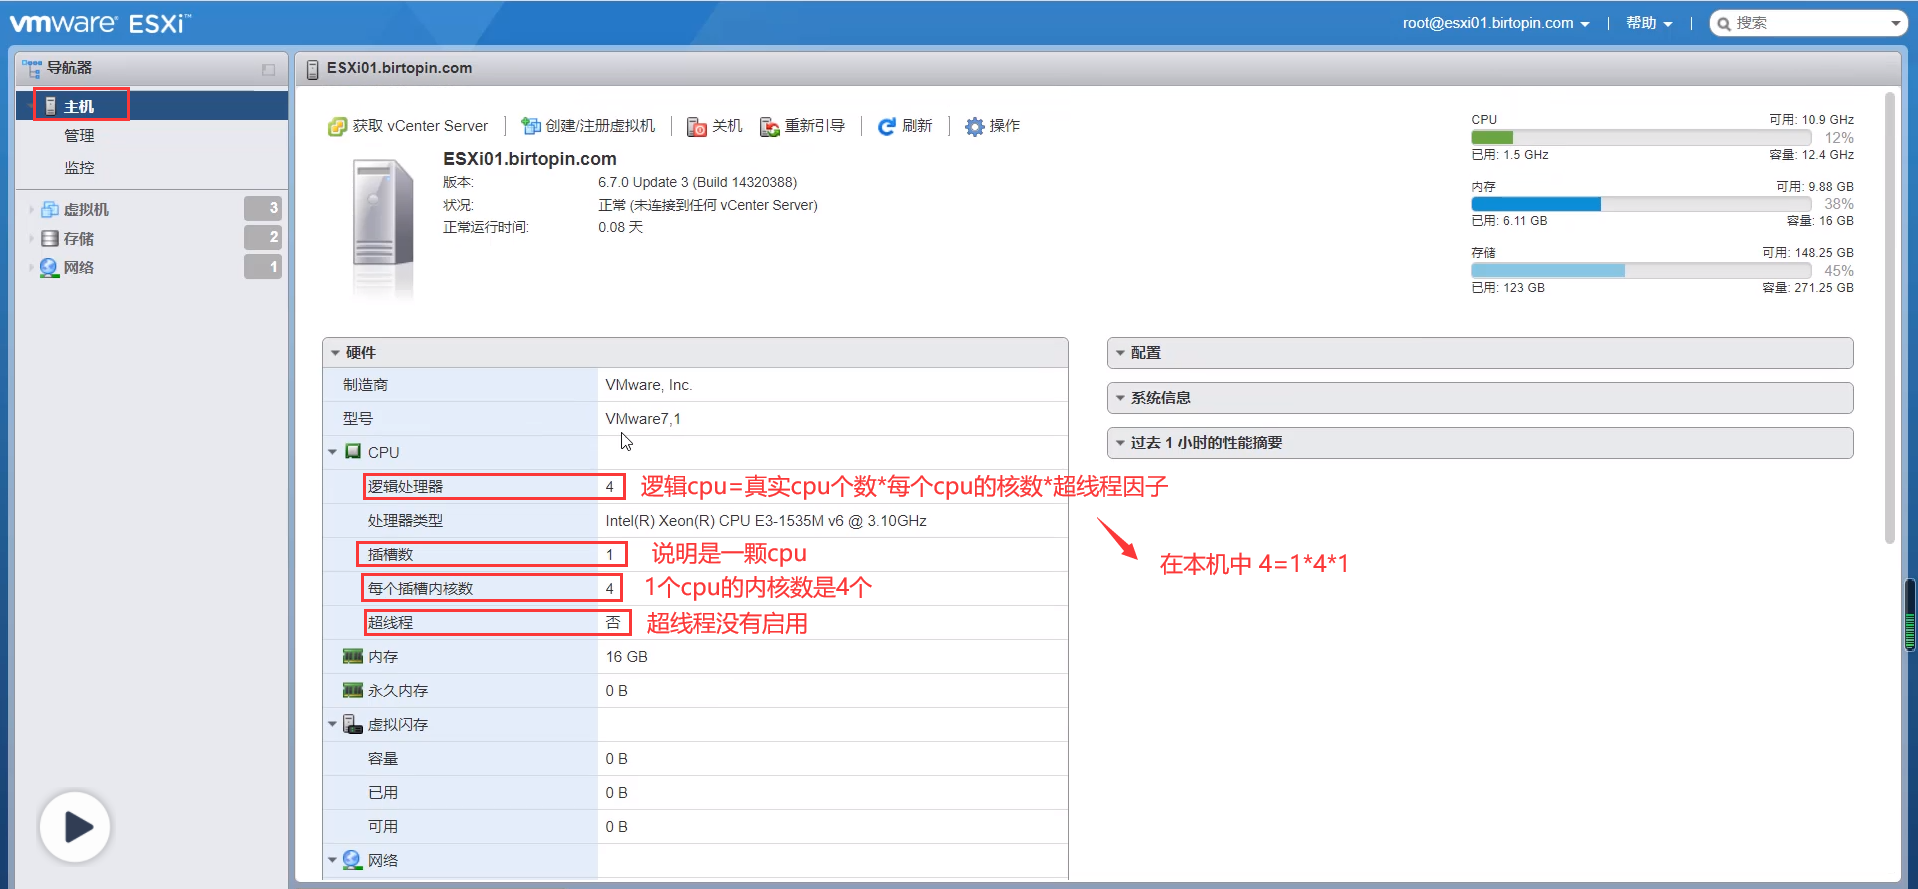Image resolution: width=1918 pixels, height=889 pixels.
Task: Click the network count badge 1
Action: tap(263, 267)
